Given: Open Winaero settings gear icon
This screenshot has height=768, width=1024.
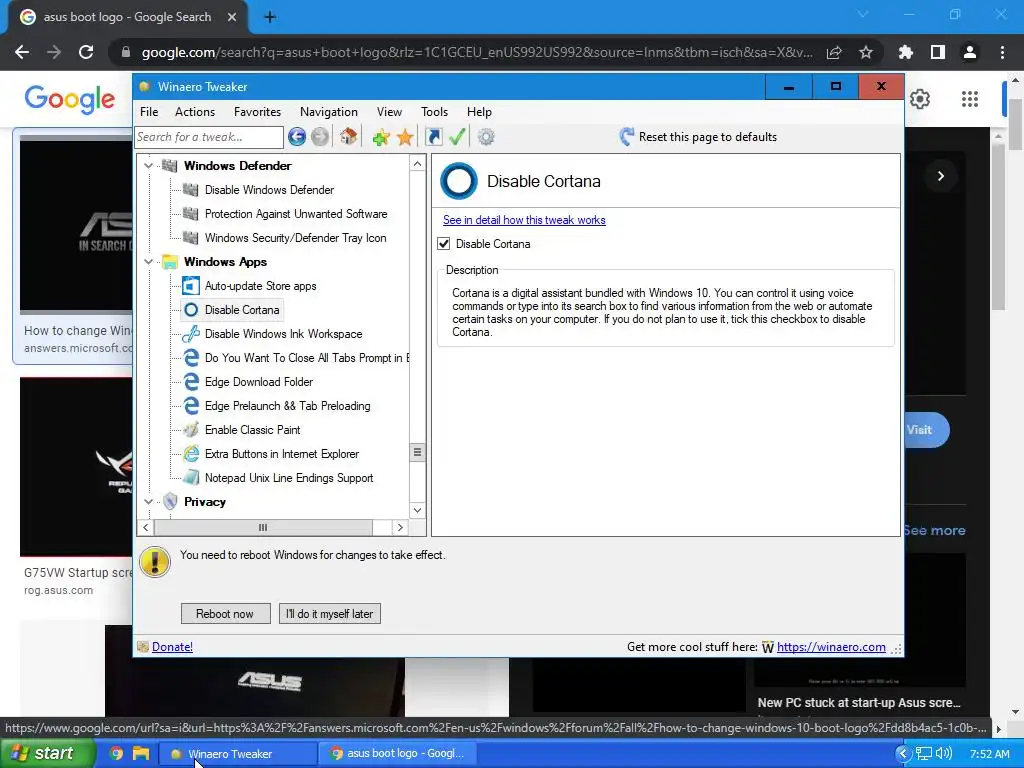Looking at the screenshot, I should tap(486, 136).
